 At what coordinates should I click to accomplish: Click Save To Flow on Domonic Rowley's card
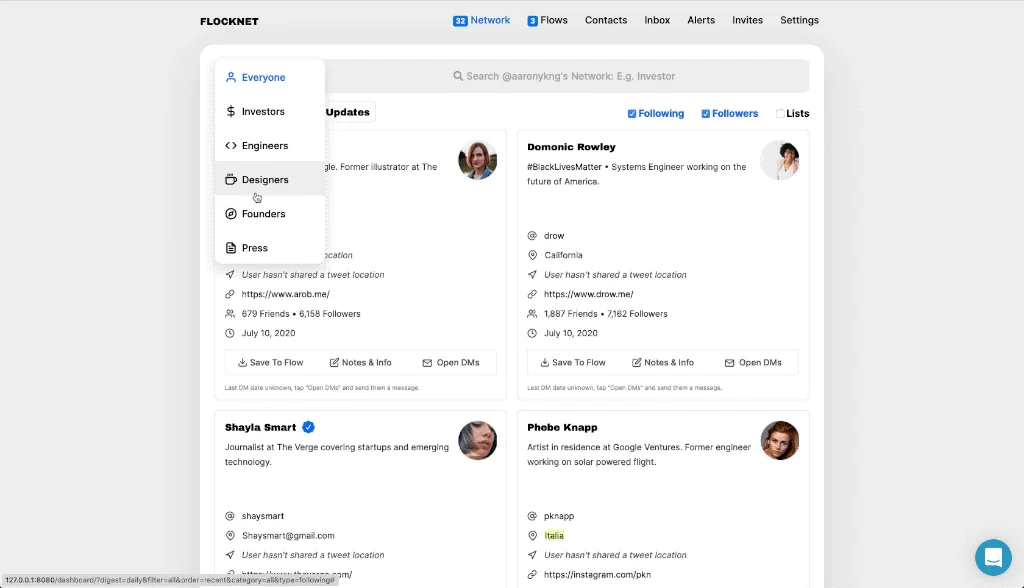[573, 362]
